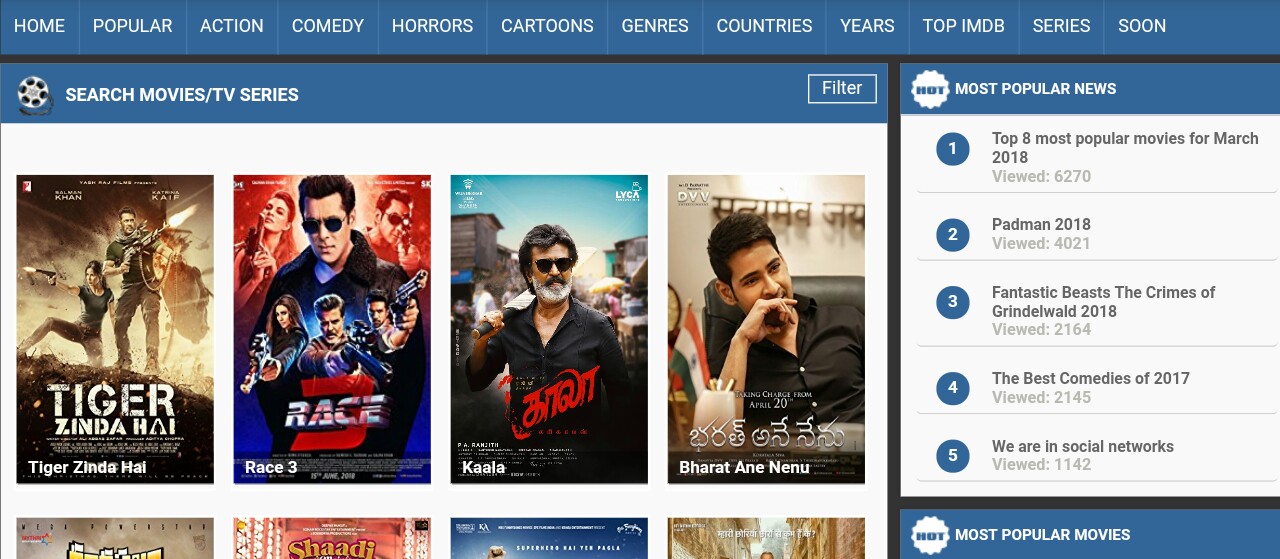
Task: Click the Filter button
Action: pyautogui.click(x=842, y=88)
